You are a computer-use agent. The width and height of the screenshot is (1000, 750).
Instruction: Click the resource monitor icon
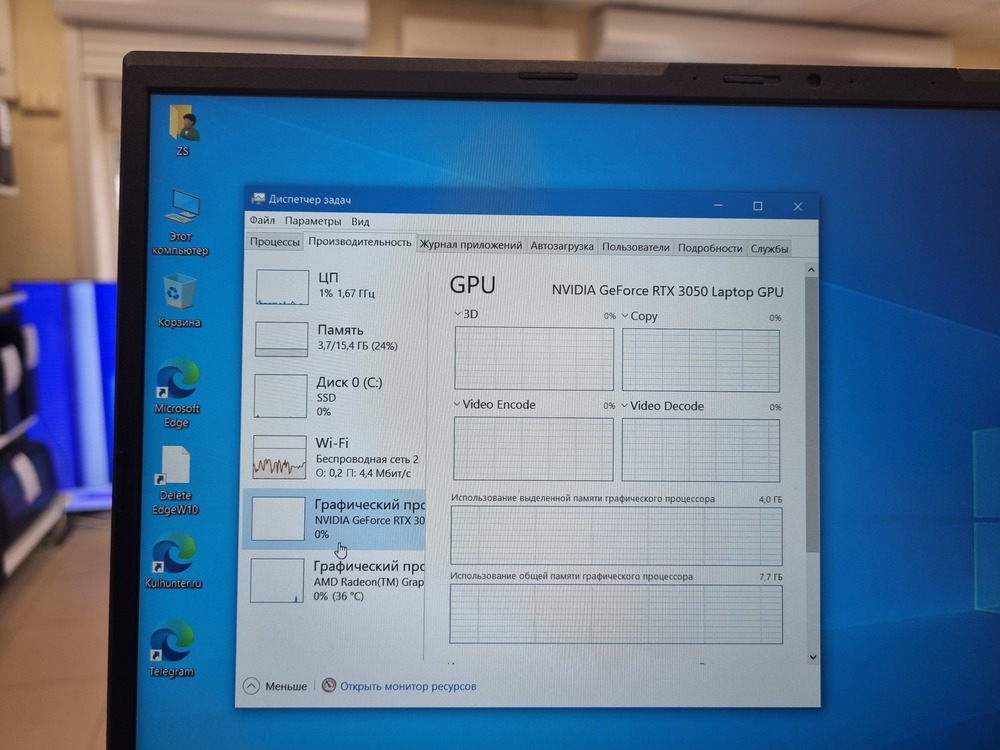click(x=328, y=686)
